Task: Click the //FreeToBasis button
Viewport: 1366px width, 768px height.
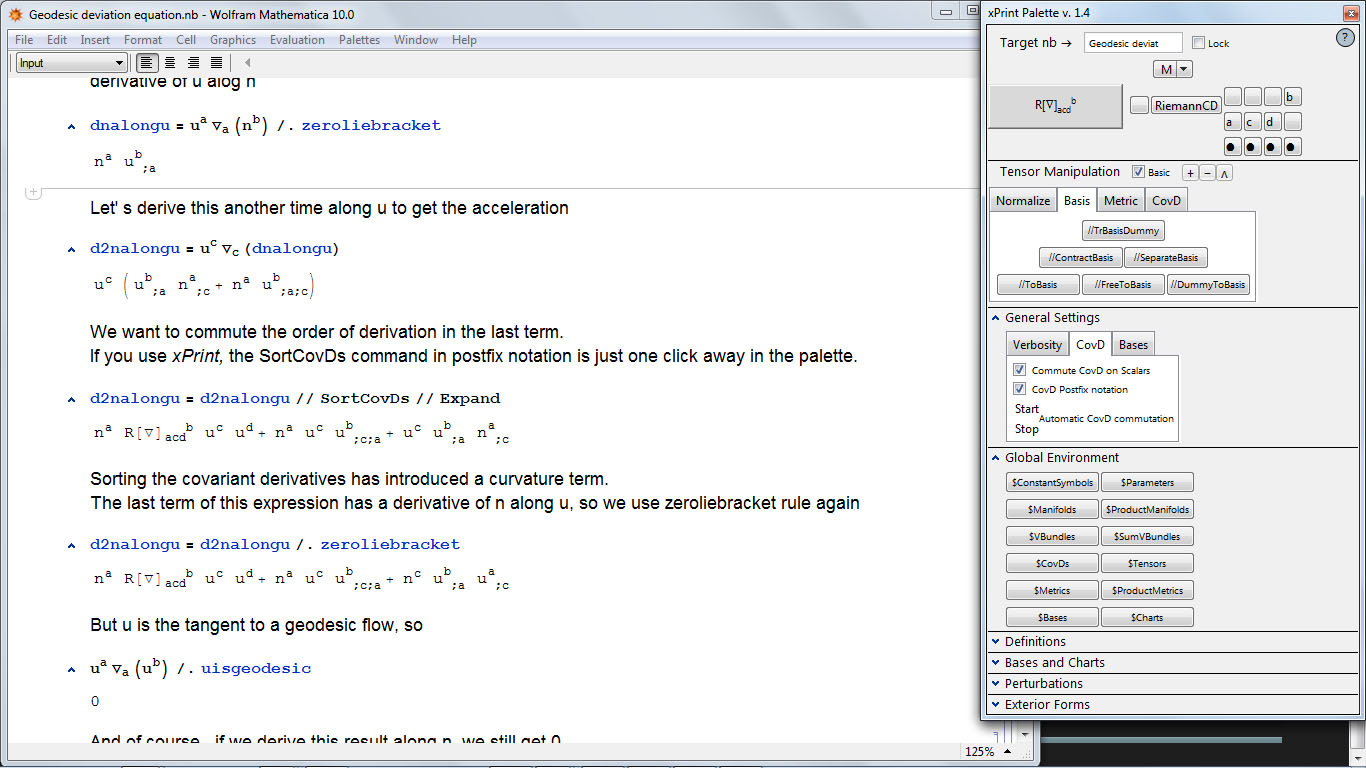Action: pos(1123,285)
